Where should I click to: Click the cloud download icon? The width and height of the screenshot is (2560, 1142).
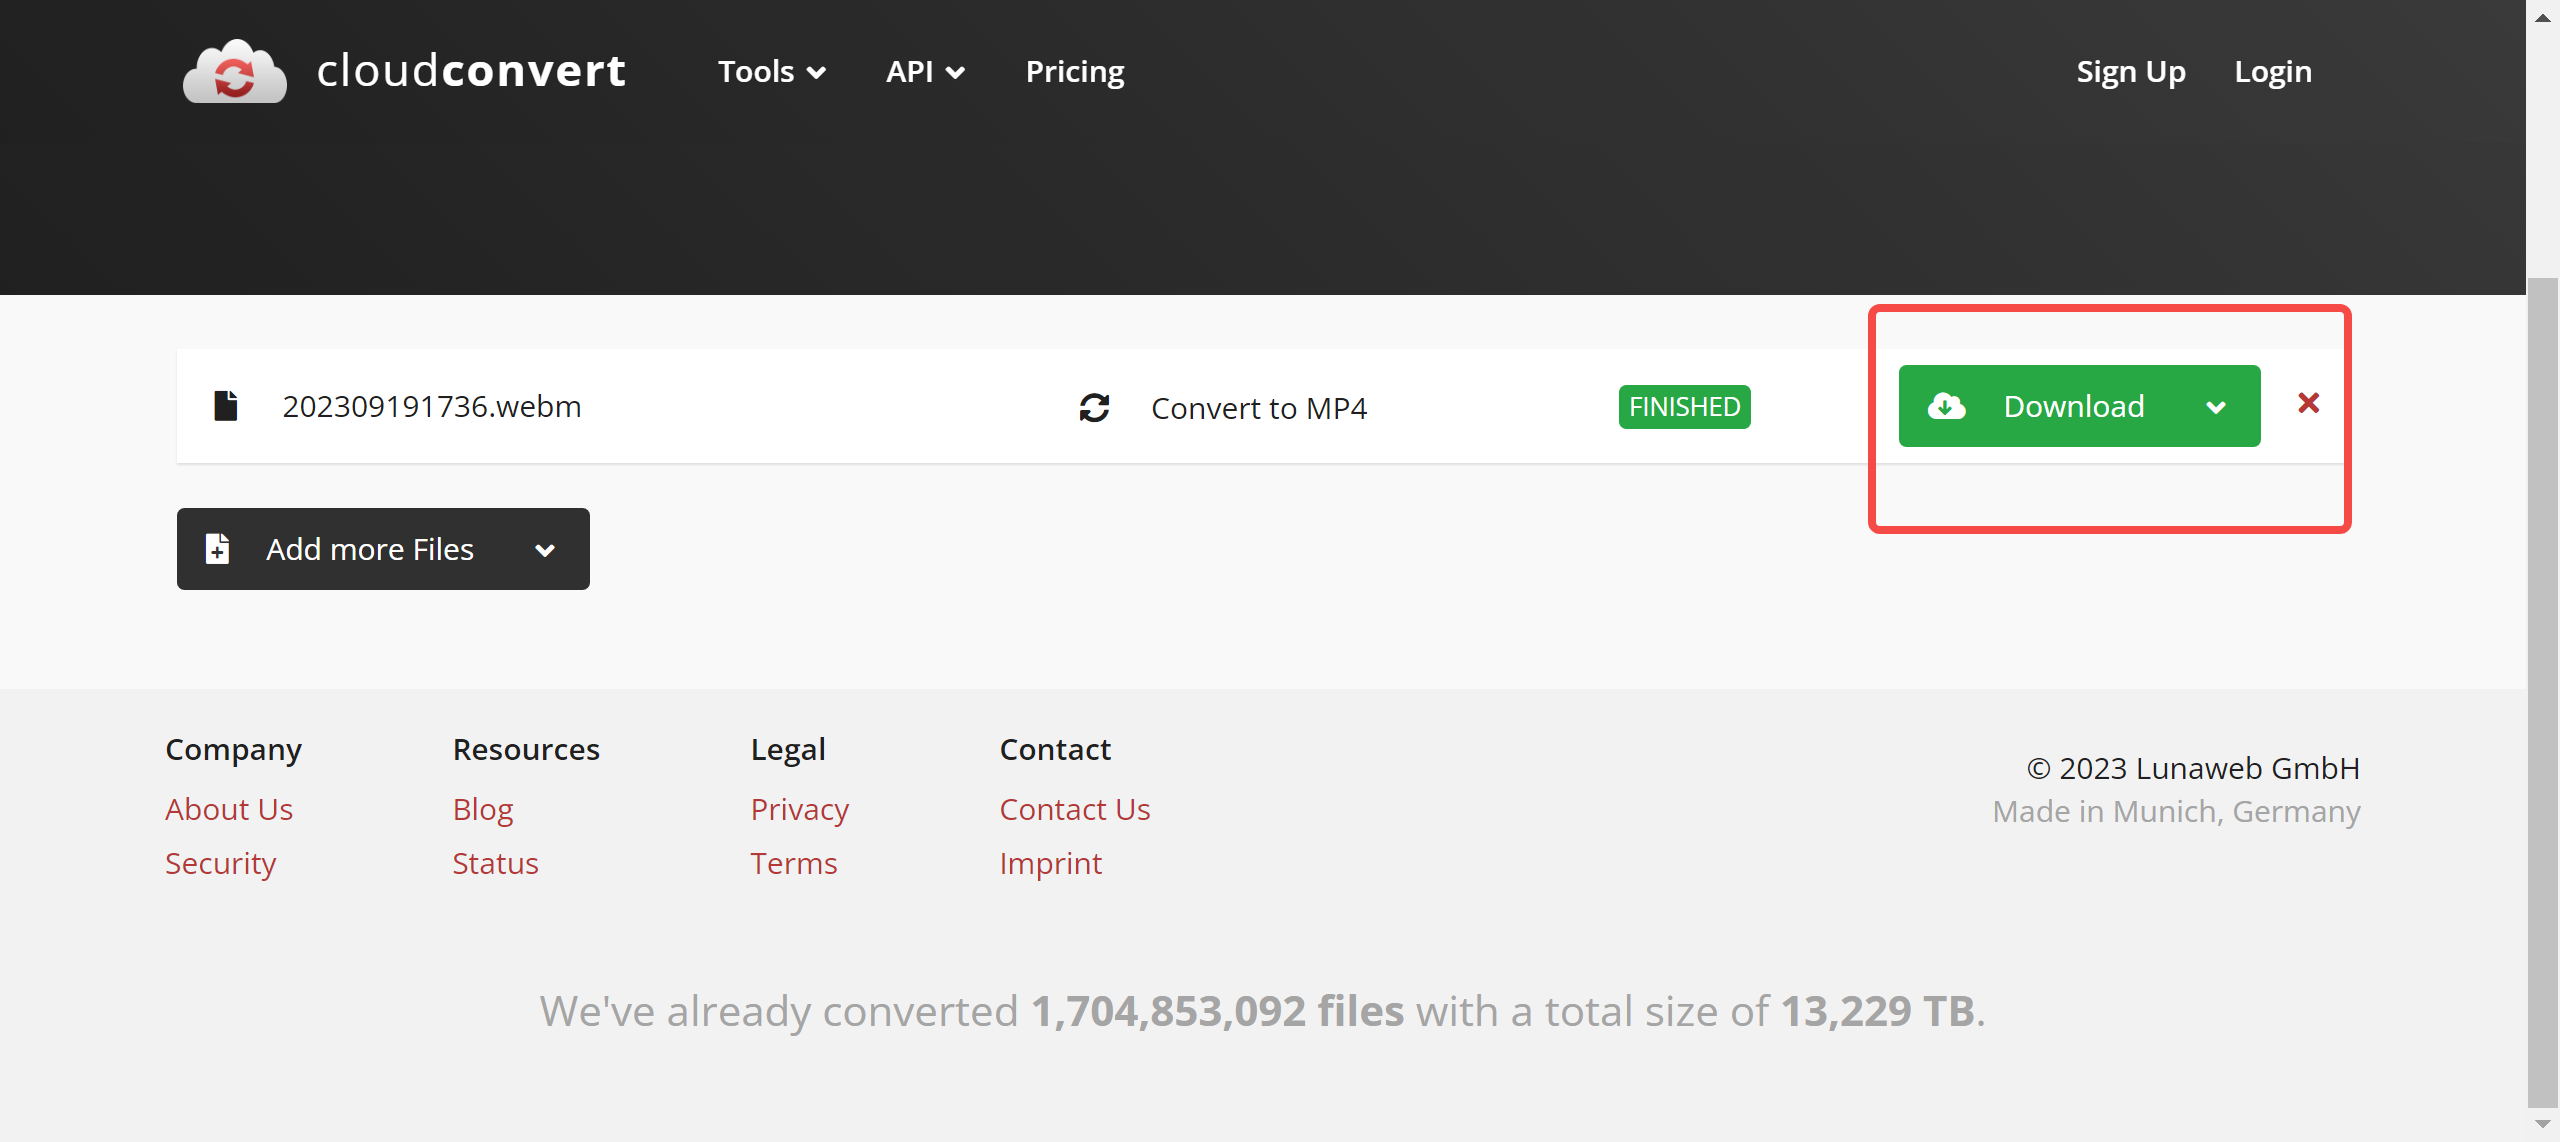[1946, 406]
